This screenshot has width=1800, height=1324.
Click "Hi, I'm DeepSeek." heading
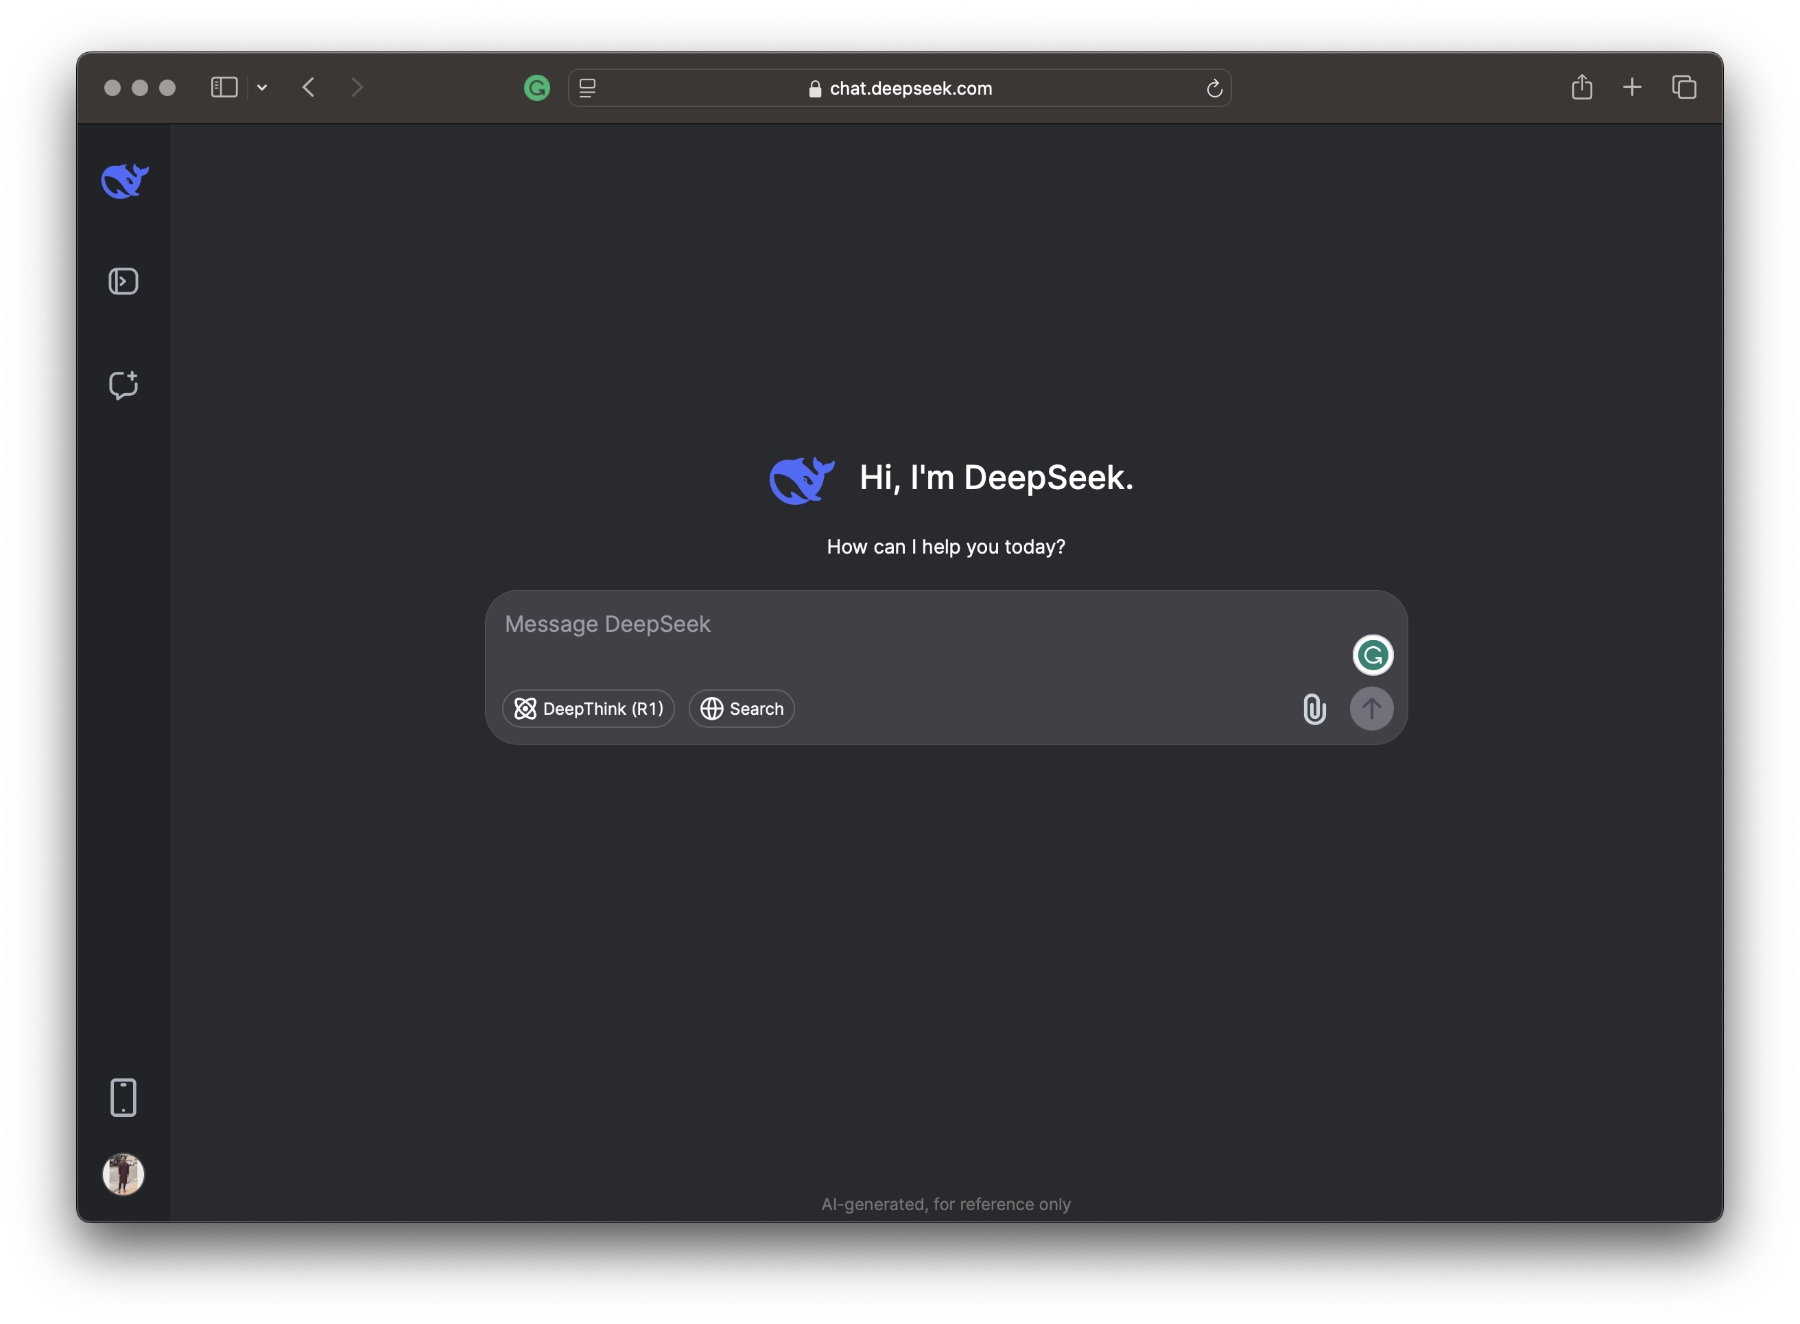pos(996,478)
